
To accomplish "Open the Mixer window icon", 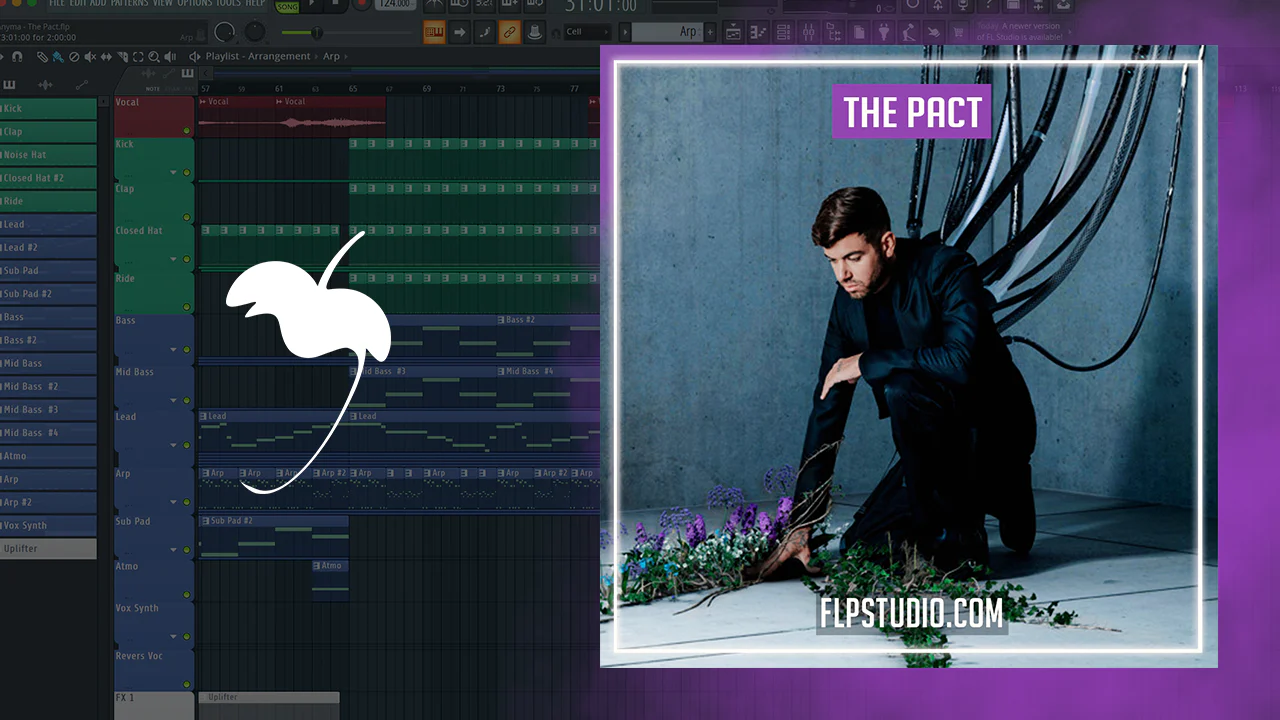I will (x=808, y=32).
